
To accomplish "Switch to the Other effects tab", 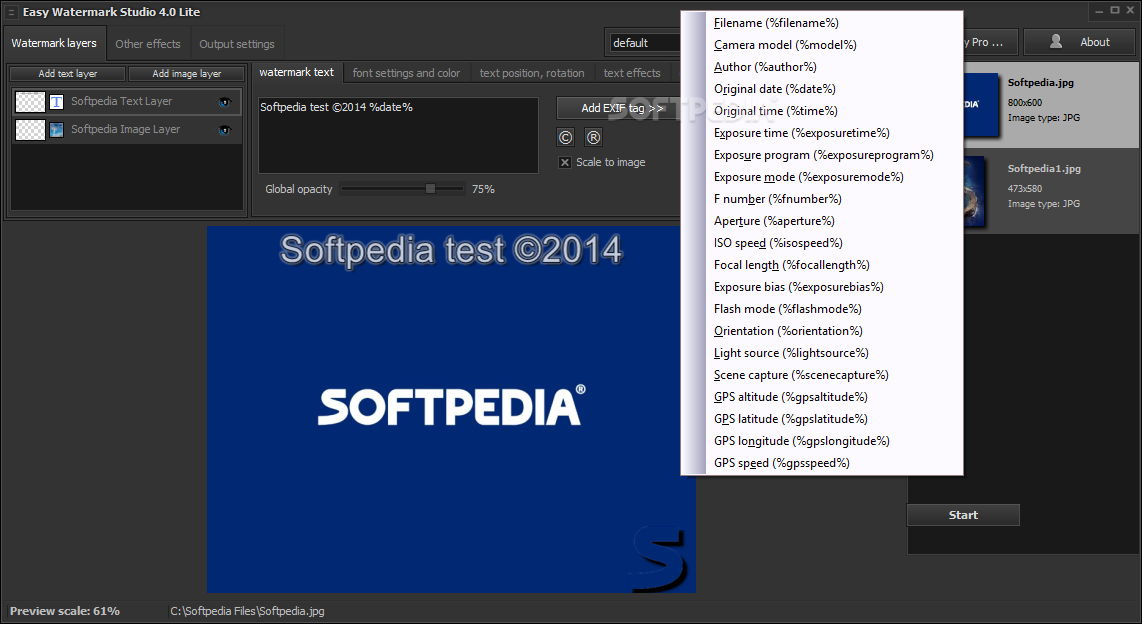I will pyautogui.click(x=148, y=44).
